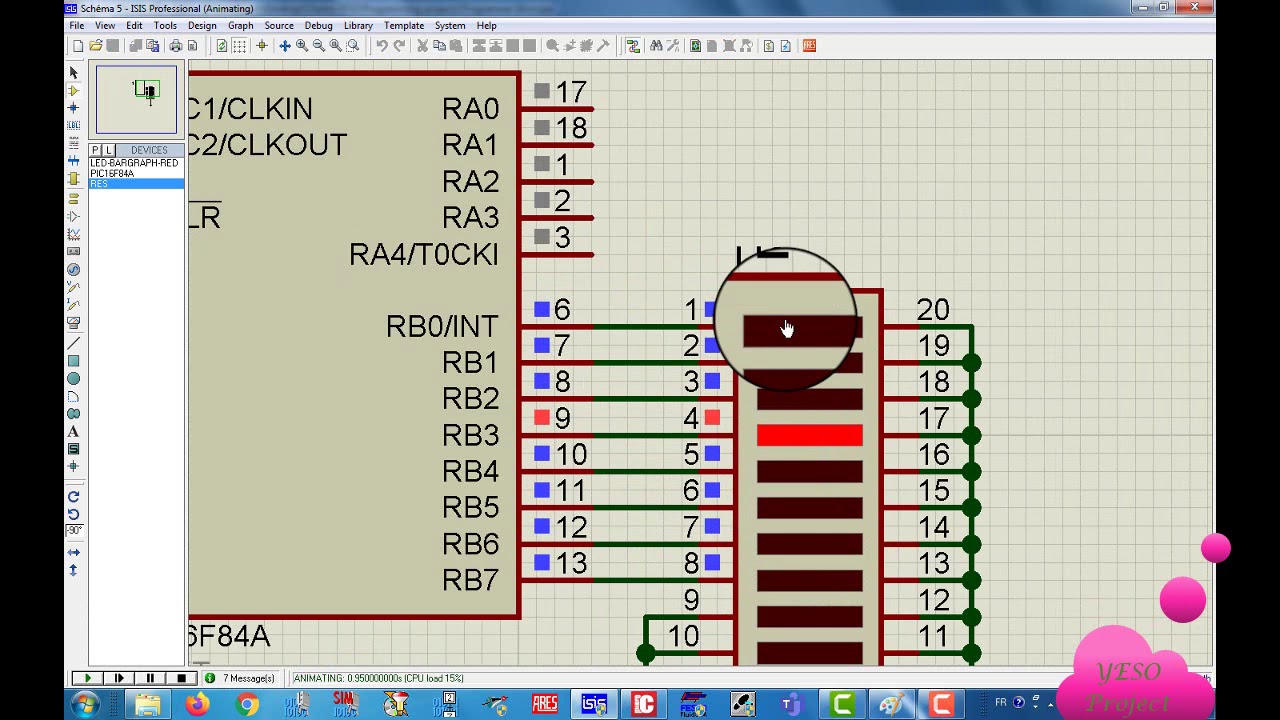Click the Zoom Out magnifier icon
Viewport: 1280px width, 720px height.
pyautogui.click(x=319, y=46)
